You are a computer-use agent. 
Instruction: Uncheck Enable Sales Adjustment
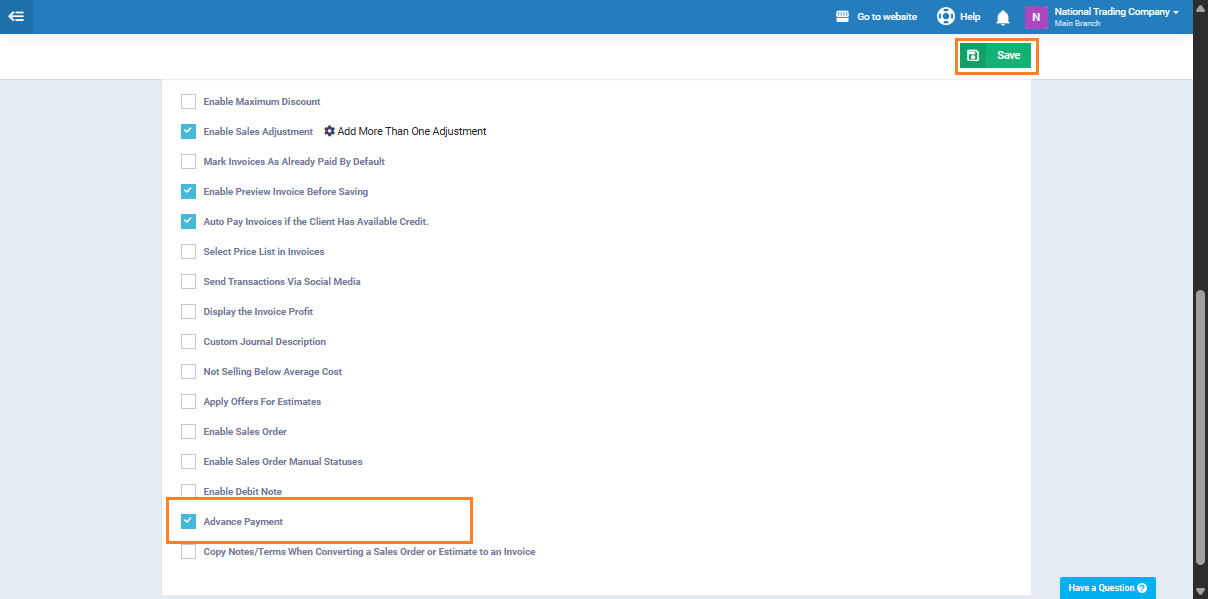pyautogui.click(x=188, y=131)
